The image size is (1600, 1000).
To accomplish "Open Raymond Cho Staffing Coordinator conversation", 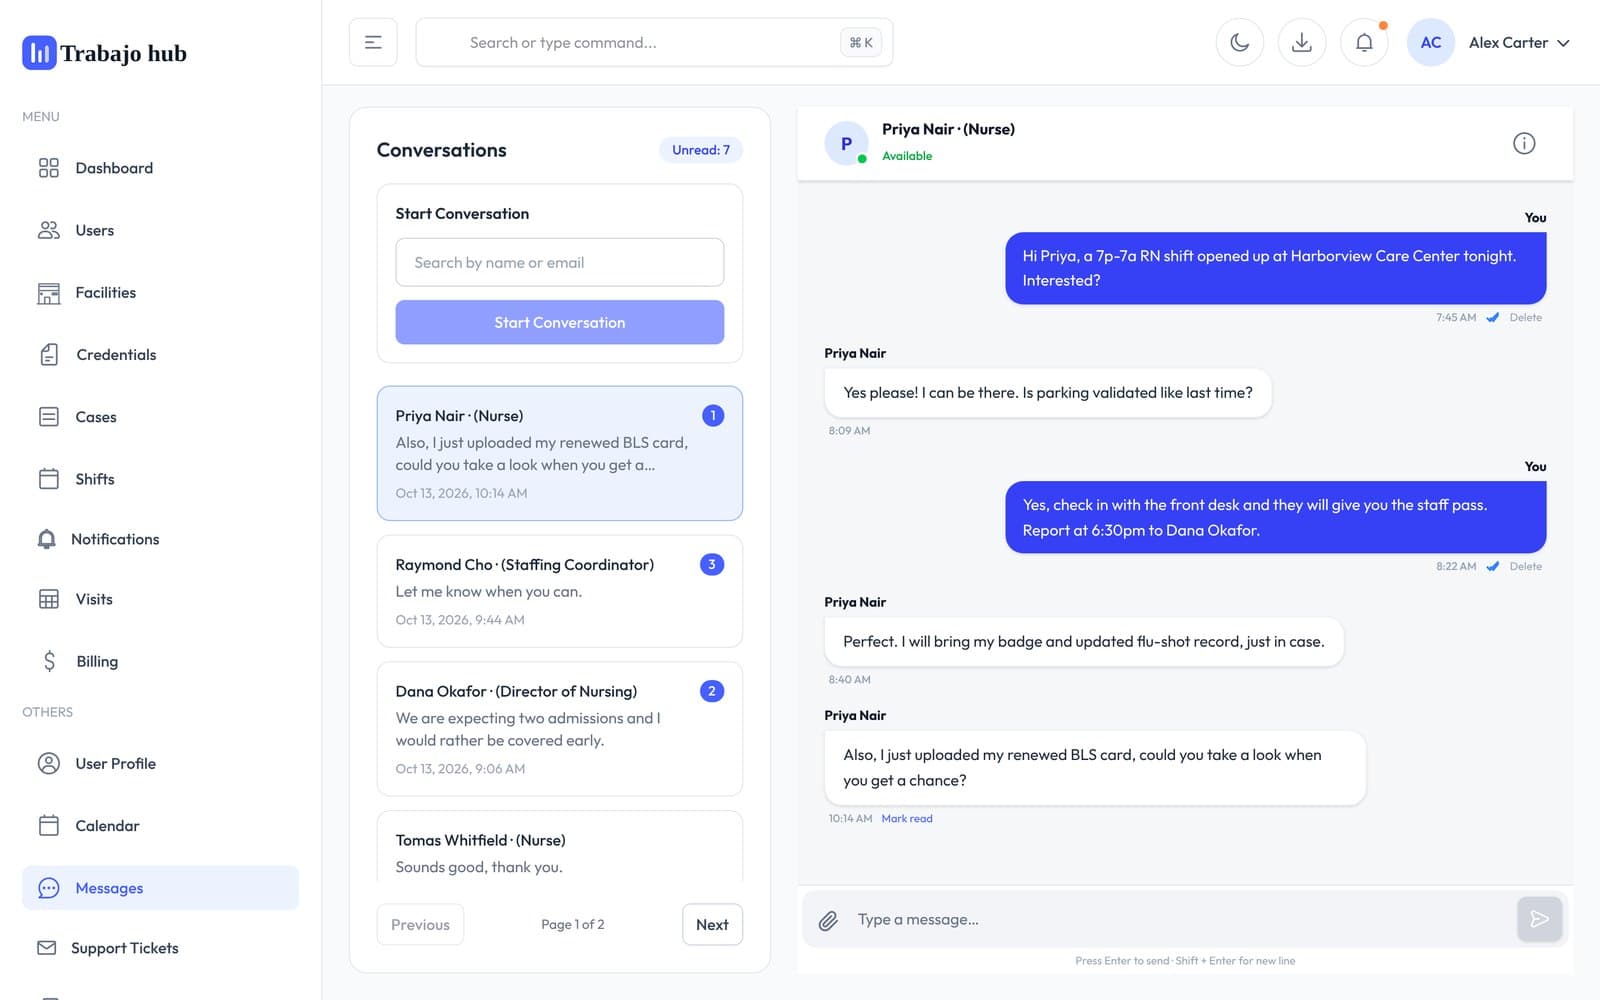I will click(x=560, y=591).
